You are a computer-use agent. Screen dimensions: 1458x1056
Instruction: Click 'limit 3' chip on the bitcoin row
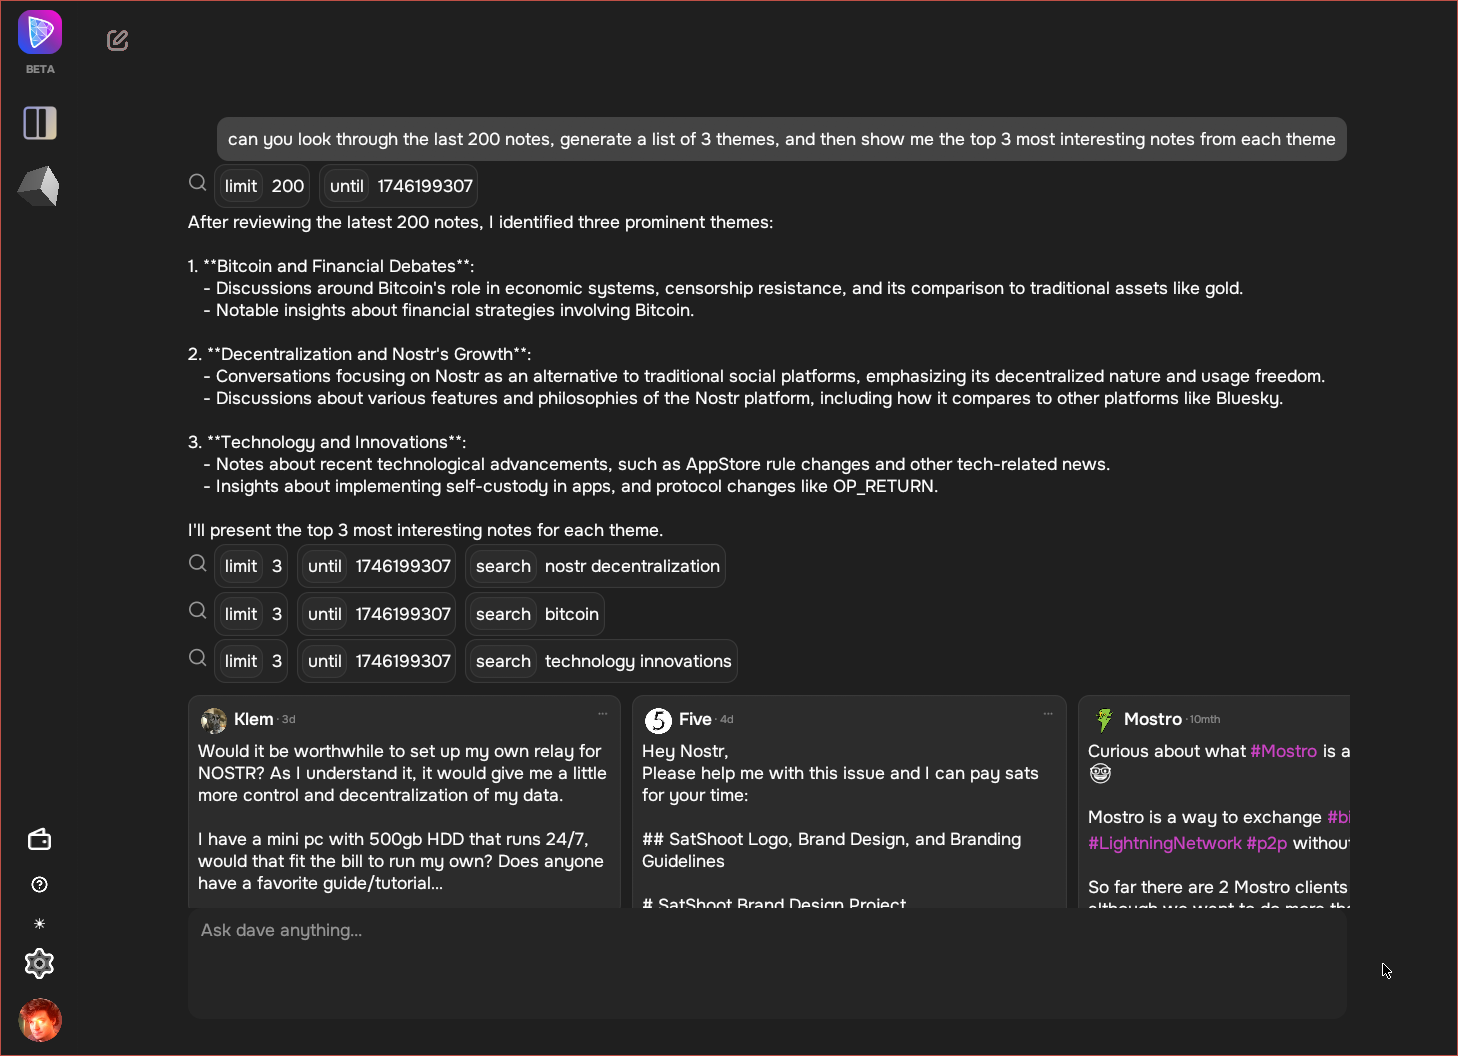(x=251, y=614)
